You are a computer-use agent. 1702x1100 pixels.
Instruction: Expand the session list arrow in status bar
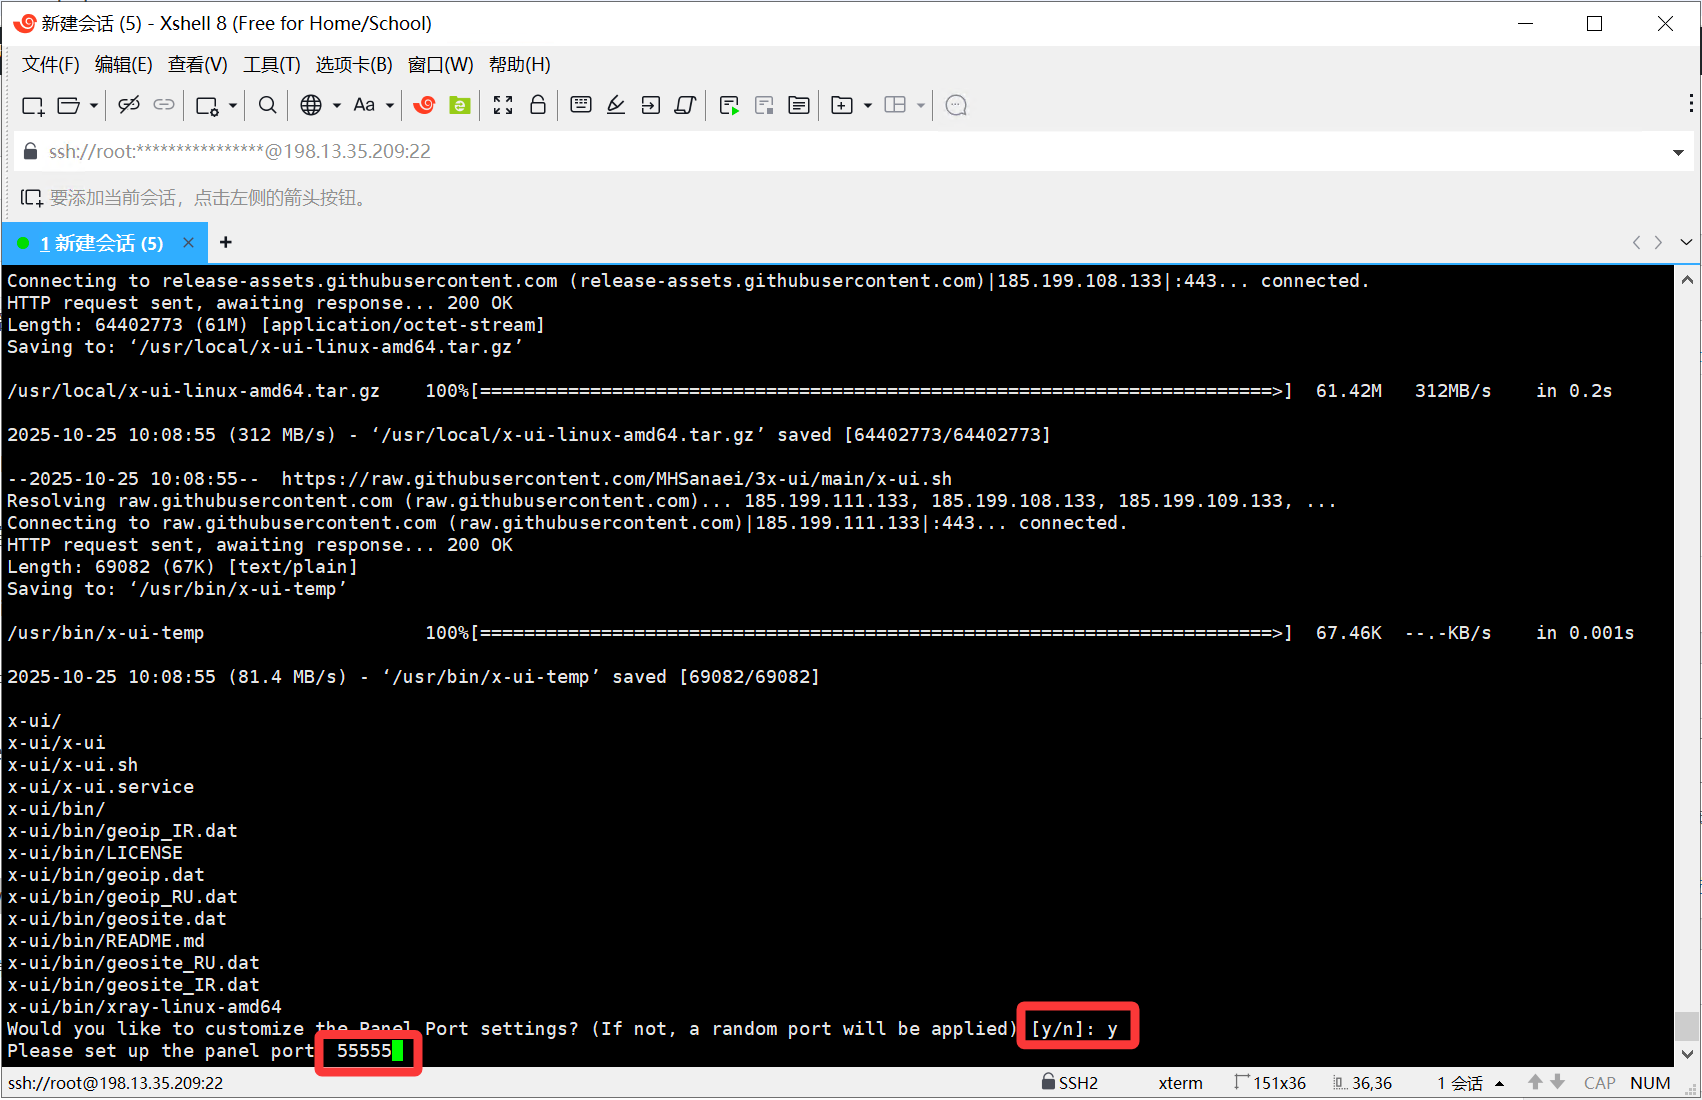pyautogui.click(x=1499, y=1084)
